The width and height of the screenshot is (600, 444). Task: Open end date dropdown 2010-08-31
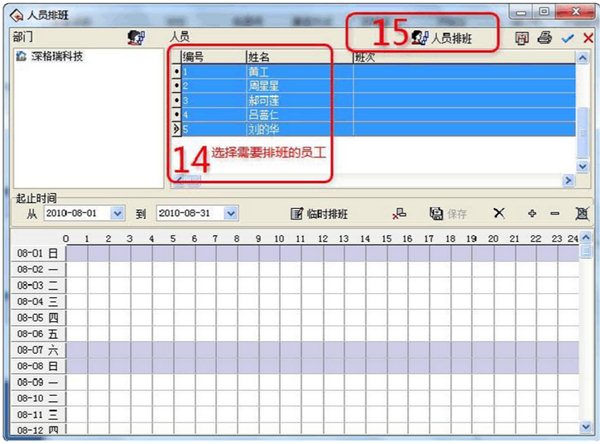point(231,213)
